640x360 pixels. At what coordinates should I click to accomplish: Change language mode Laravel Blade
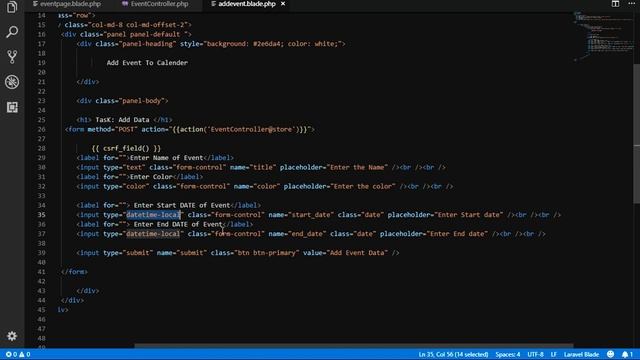581,354
